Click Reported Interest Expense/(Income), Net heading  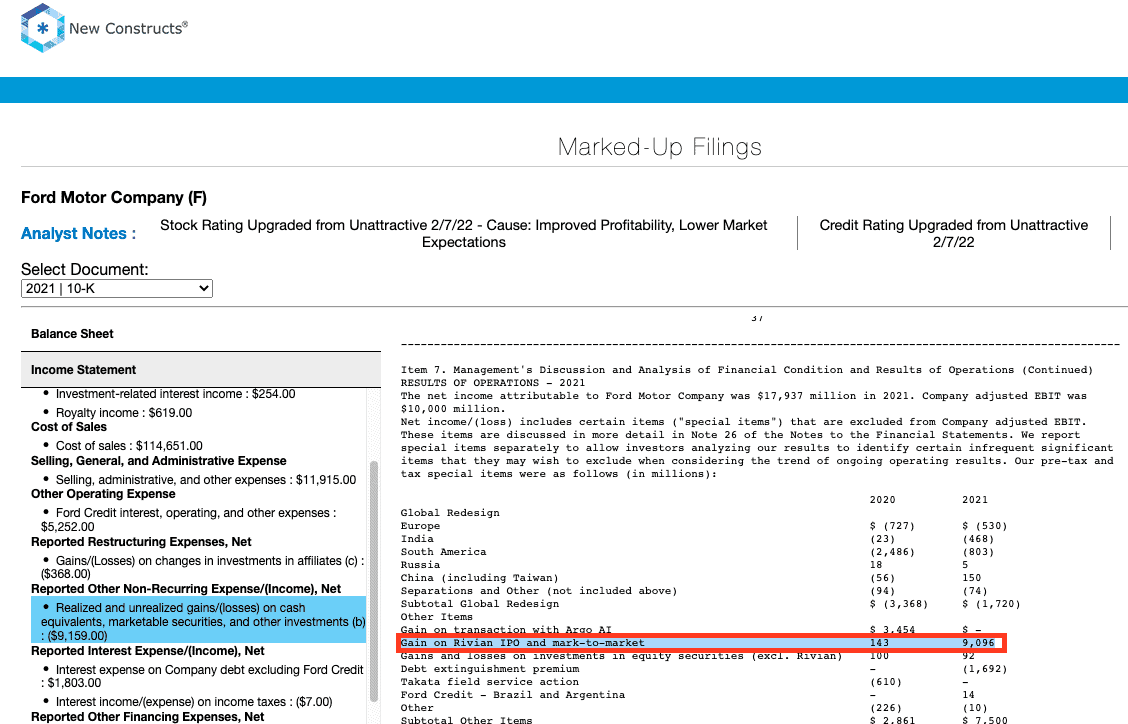[147, 651]
